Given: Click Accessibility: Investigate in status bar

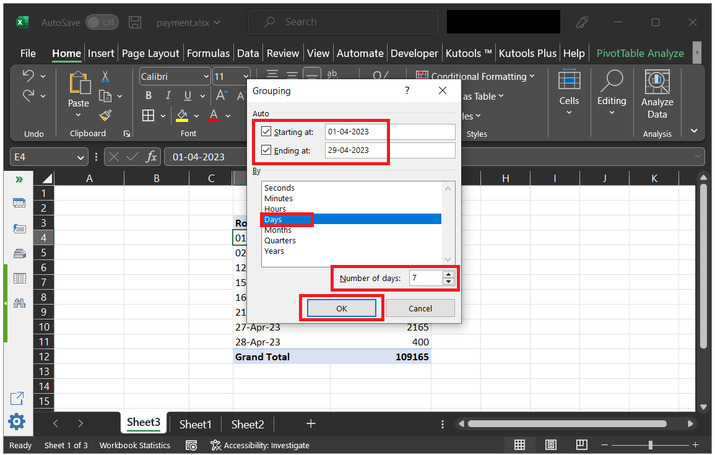Looking at the screenshot, I should [260, 445].
